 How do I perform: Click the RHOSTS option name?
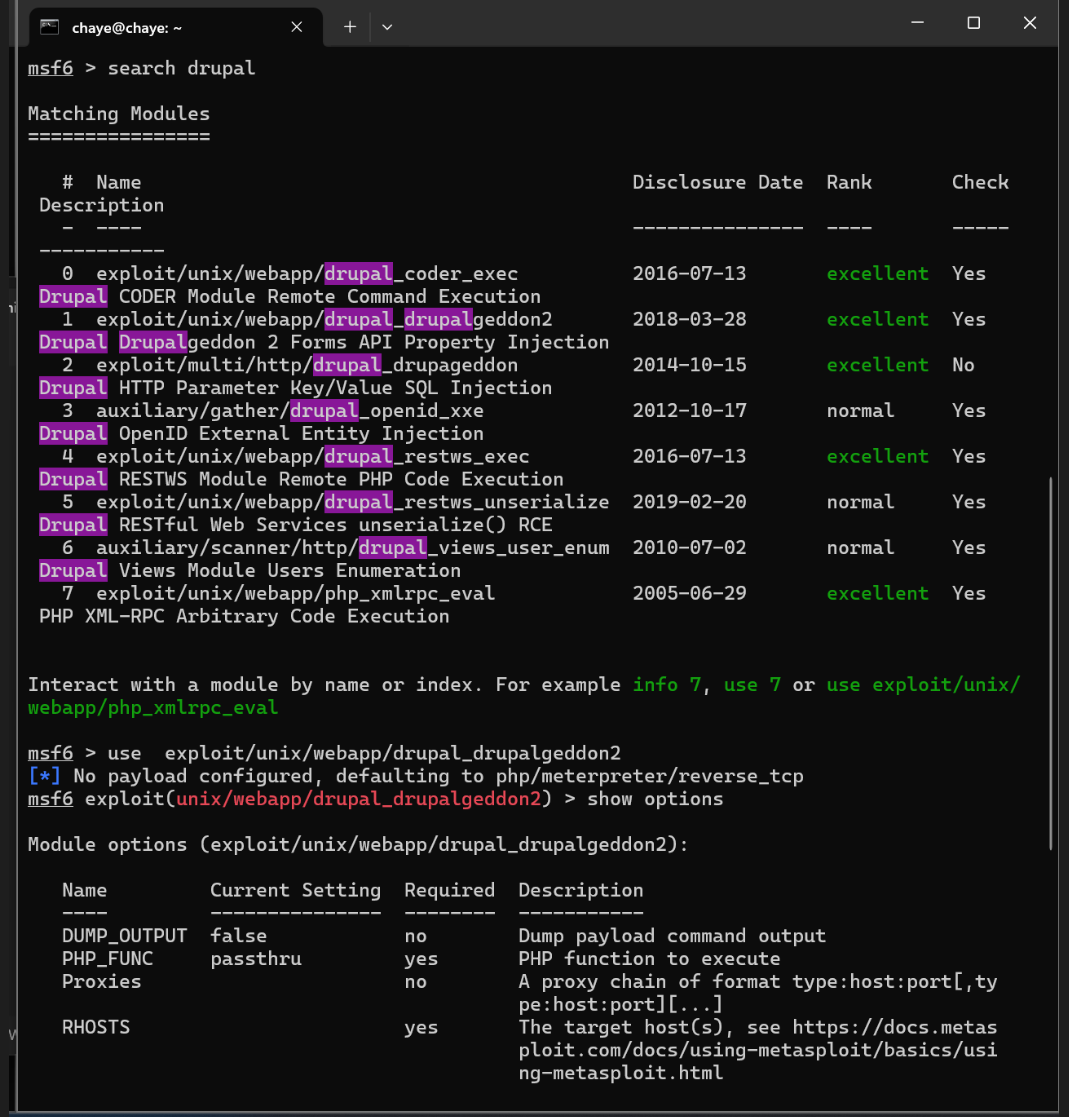(x=96, y=1027)
